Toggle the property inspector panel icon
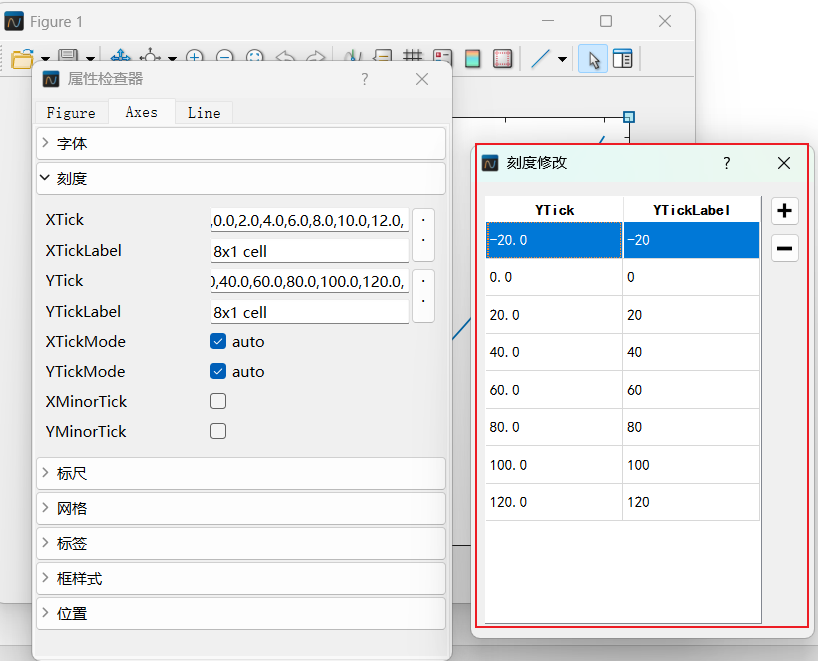Screen dimensions: 818x661 (622, 58)
